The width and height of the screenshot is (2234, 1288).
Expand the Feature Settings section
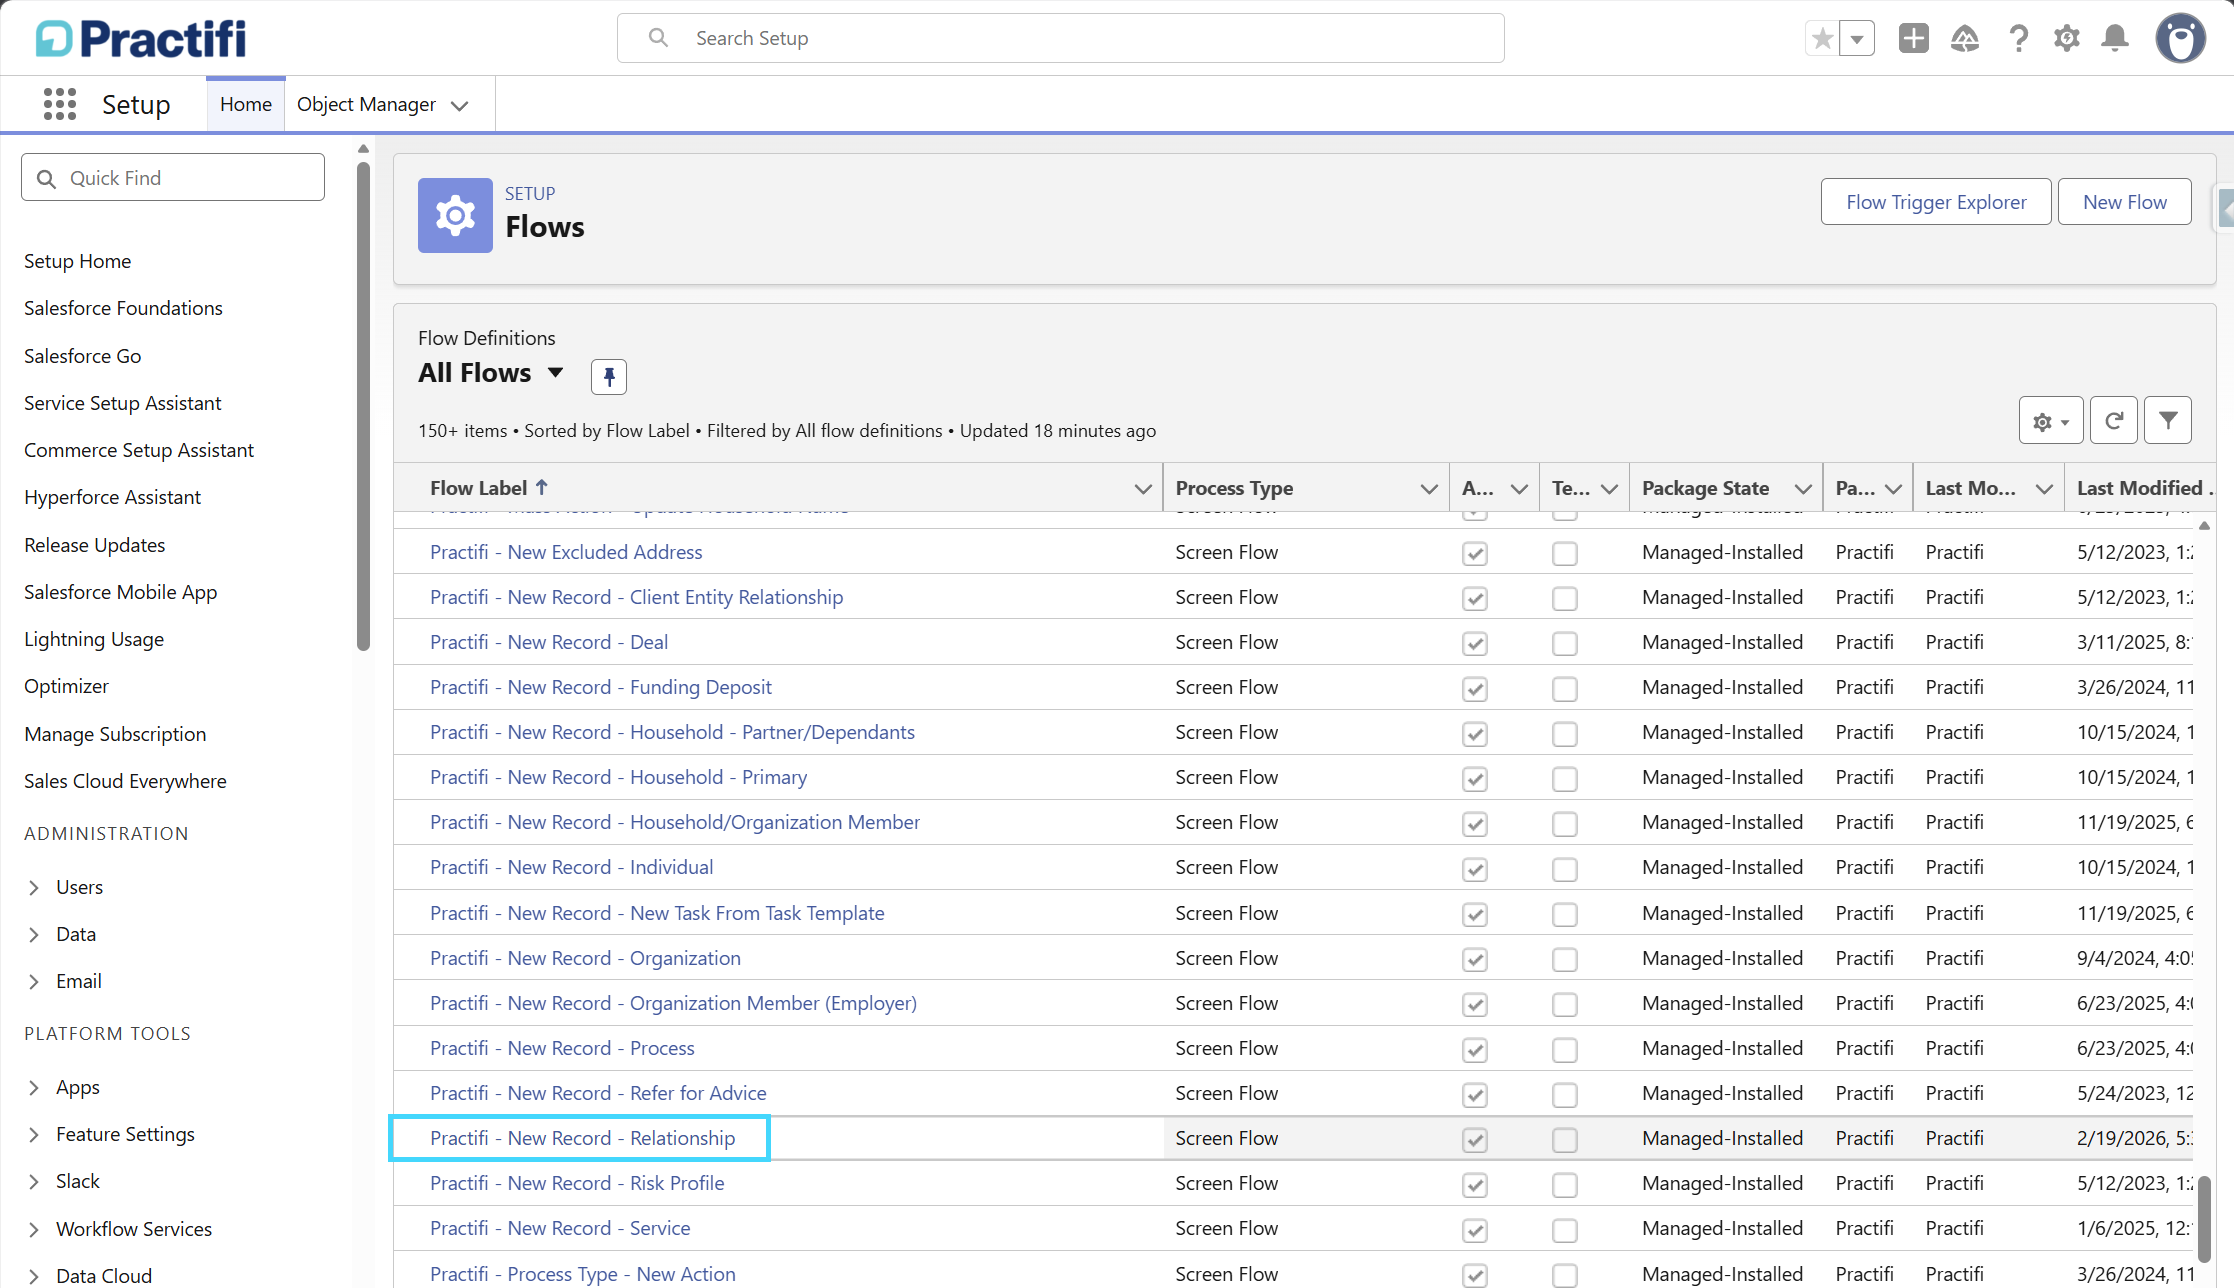pos(34,1134)
